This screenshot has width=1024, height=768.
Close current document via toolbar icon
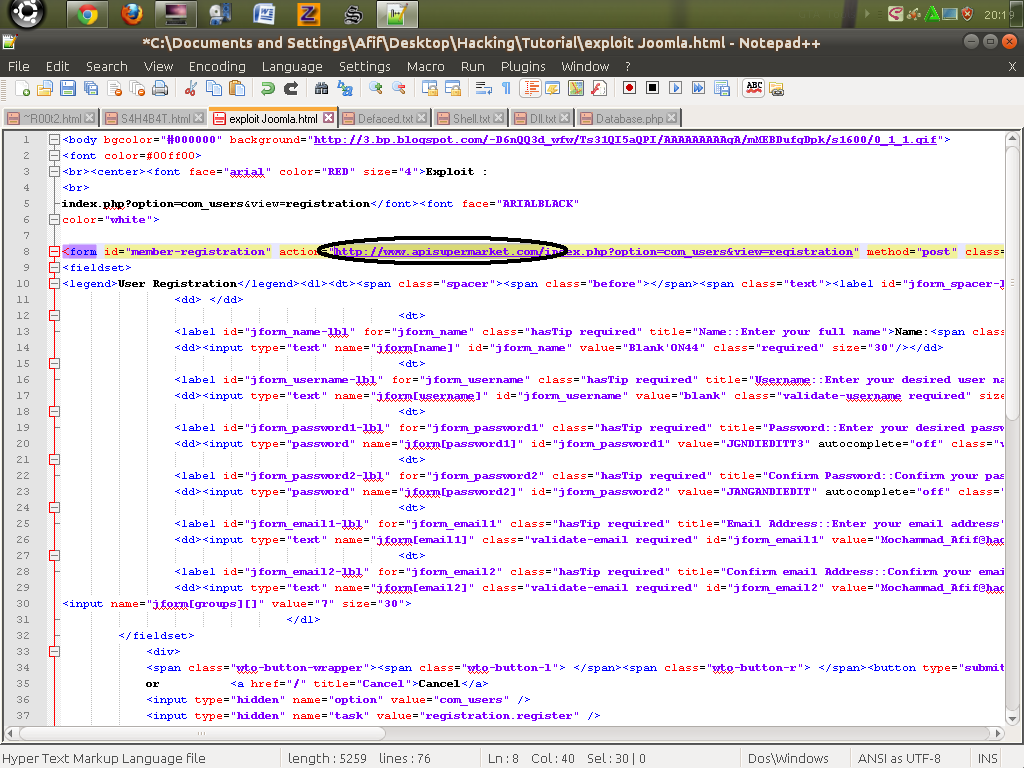click(114, 89)
